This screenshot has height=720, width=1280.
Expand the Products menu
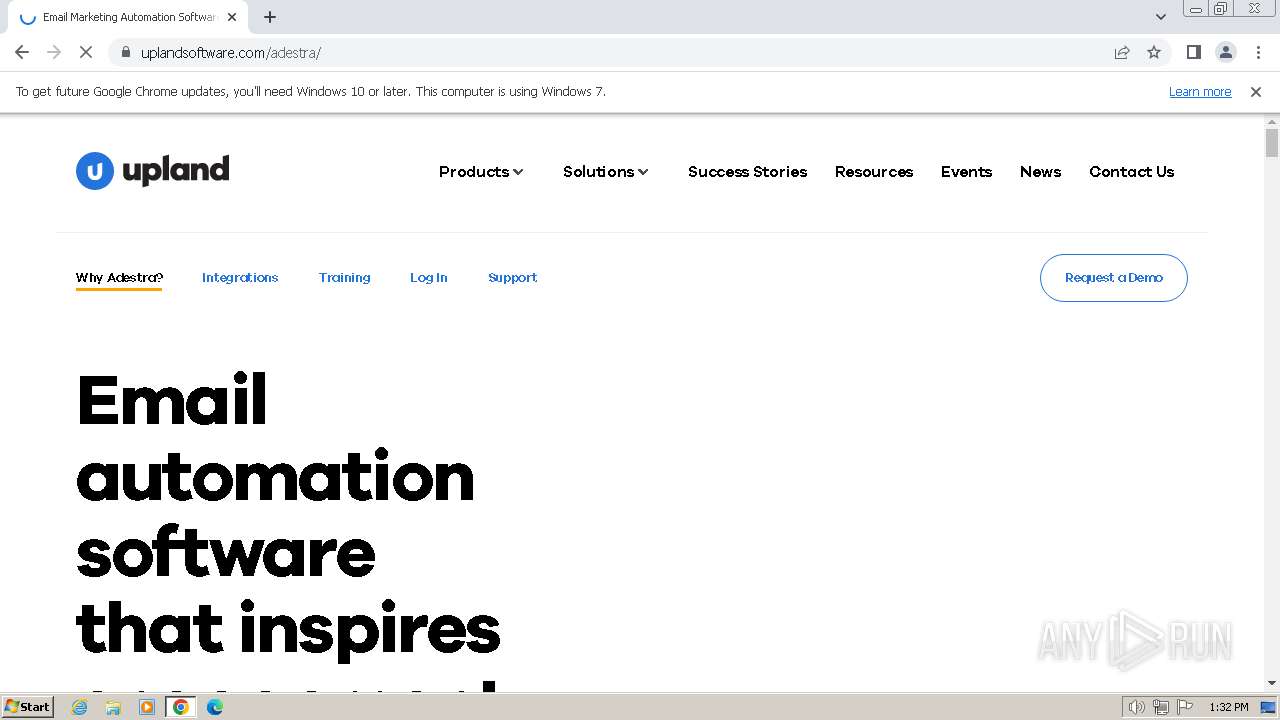click(x=481, y=172)
